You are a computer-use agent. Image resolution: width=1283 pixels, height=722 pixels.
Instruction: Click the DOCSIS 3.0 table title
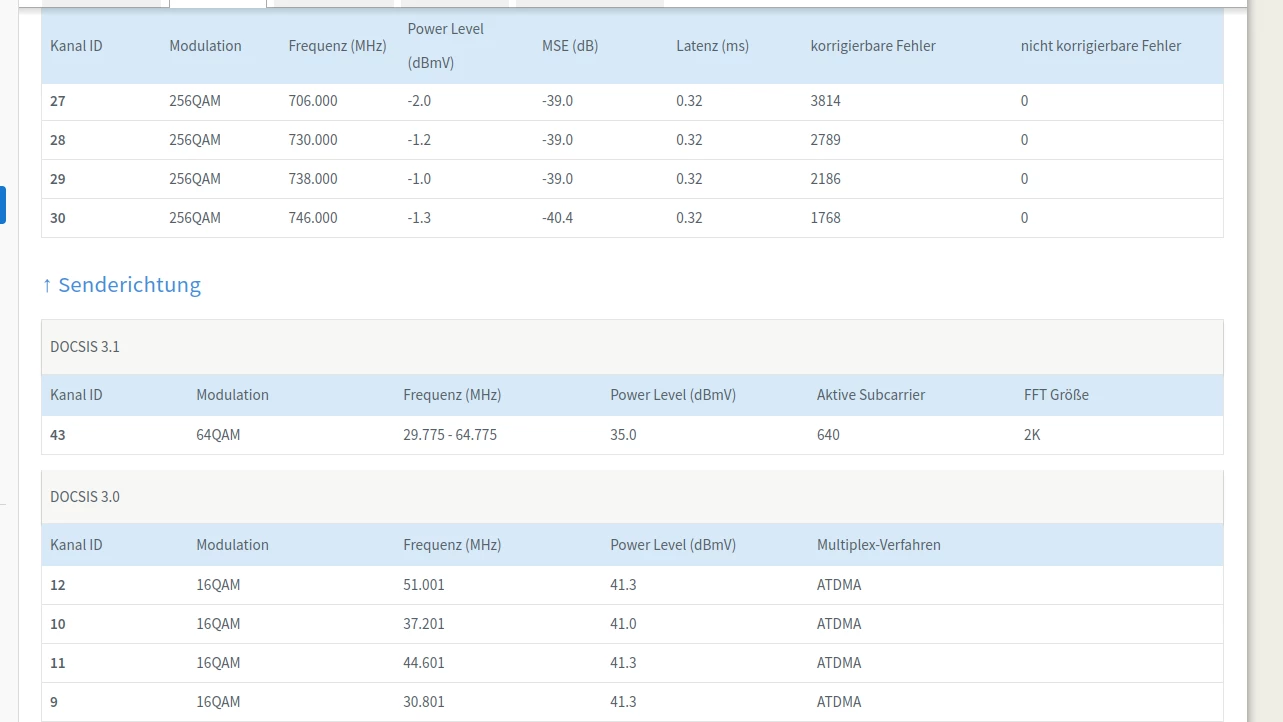85,497
